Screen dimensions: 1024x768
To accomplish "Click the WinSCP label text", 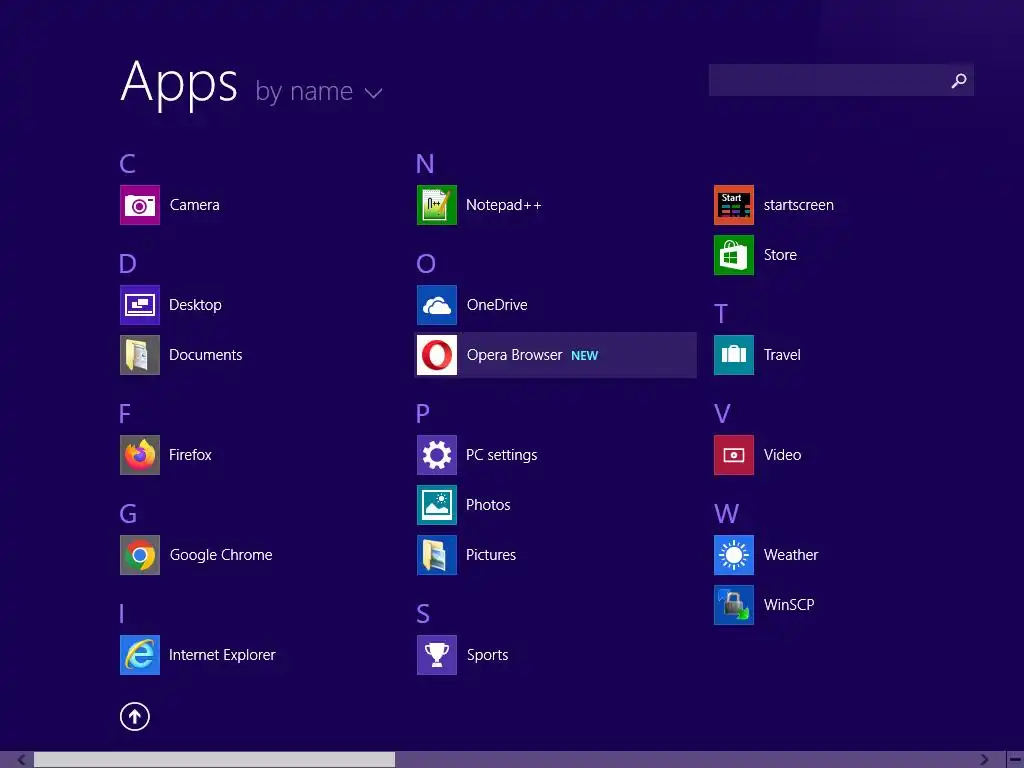I will 789,605.
